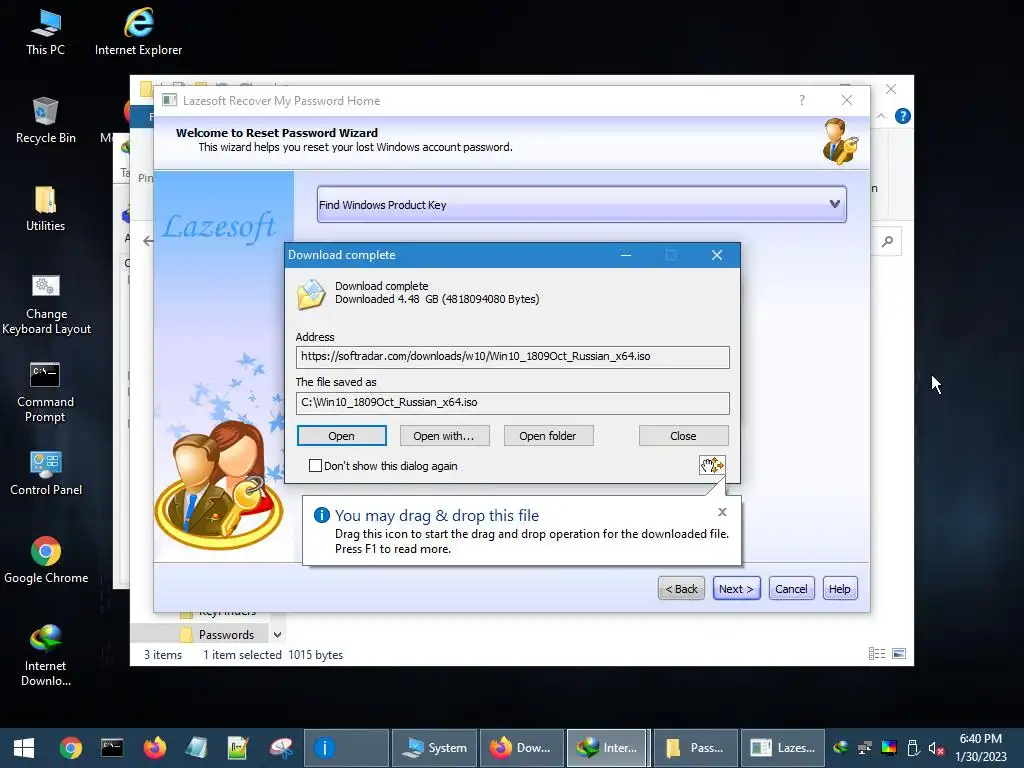Image resolution: width=1024 pixels, height=768 pixels.
Task: Collapse the Explorer ribbon chevron
Action: pyautogui.click(x=881, y=116)
